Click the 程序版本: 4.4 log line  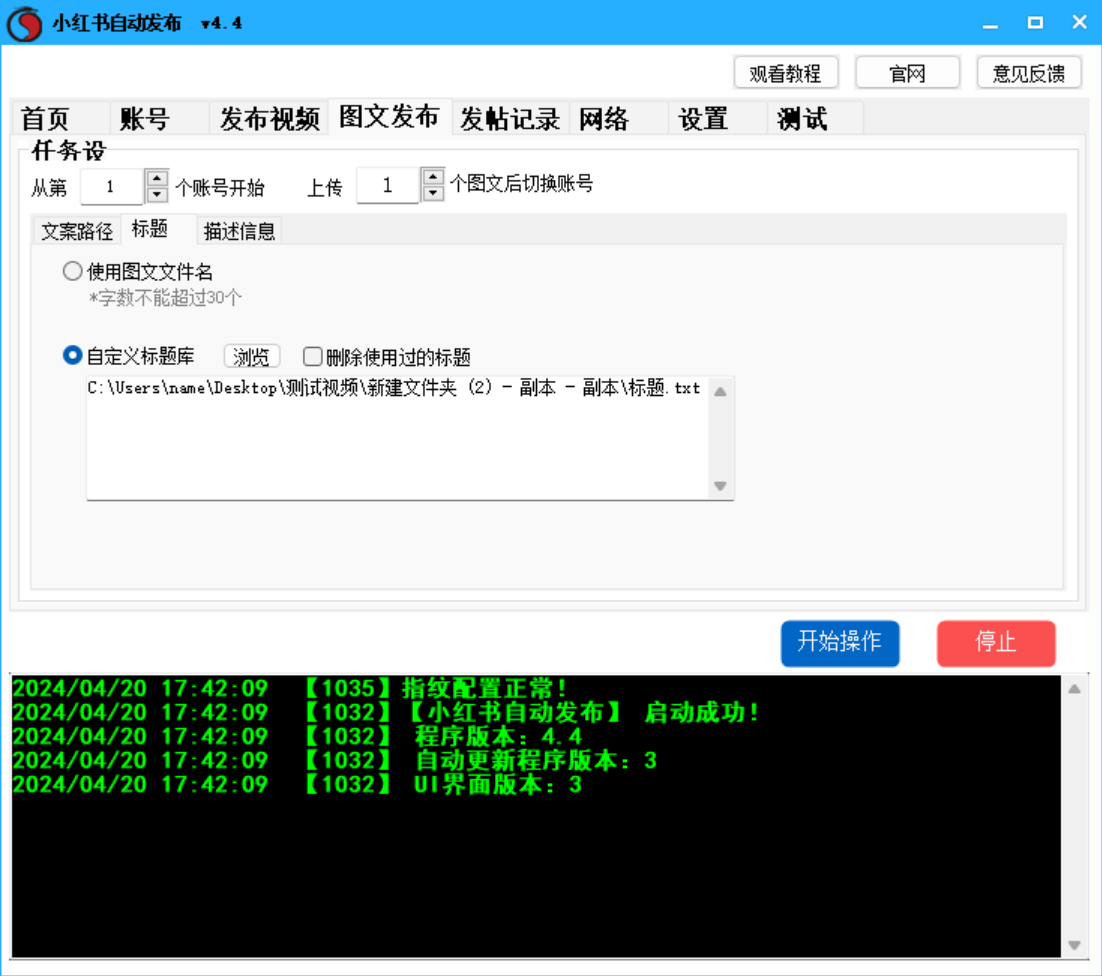[x=298, y=736]
